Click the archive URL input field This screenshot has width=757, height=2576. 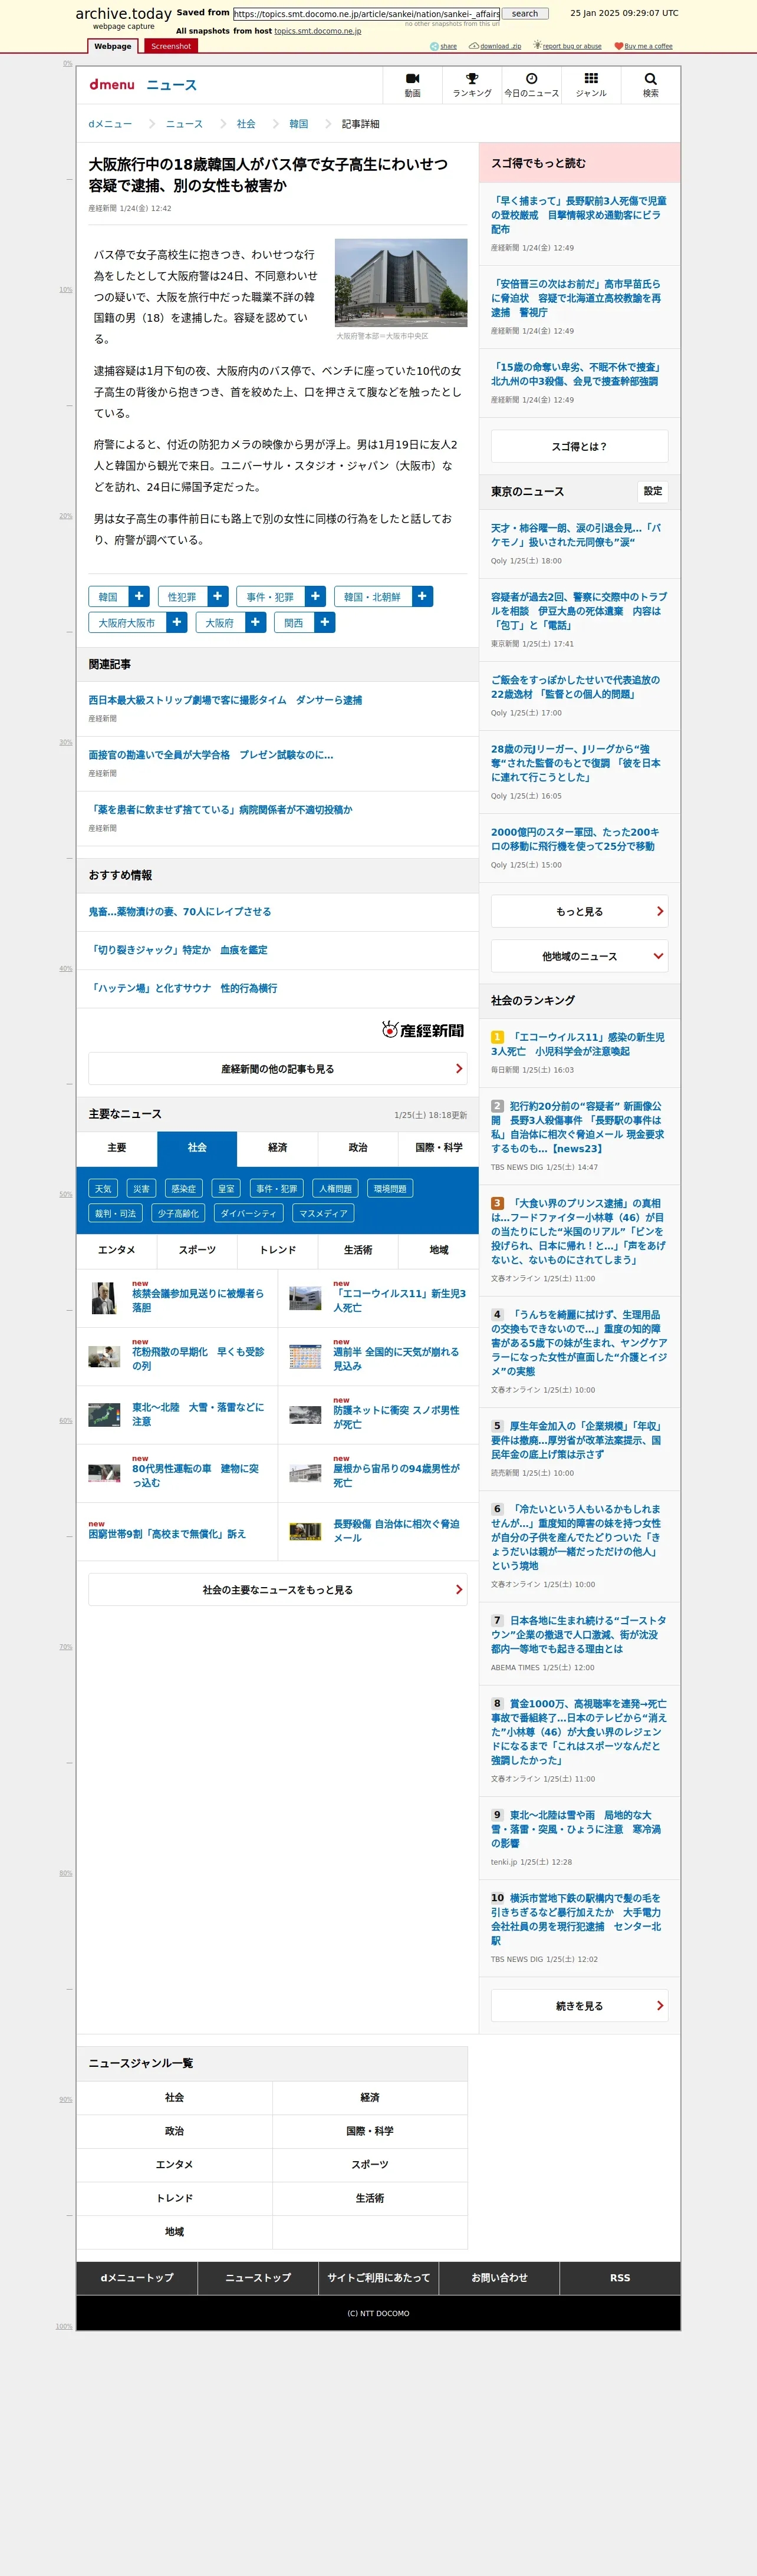(366, 14)
